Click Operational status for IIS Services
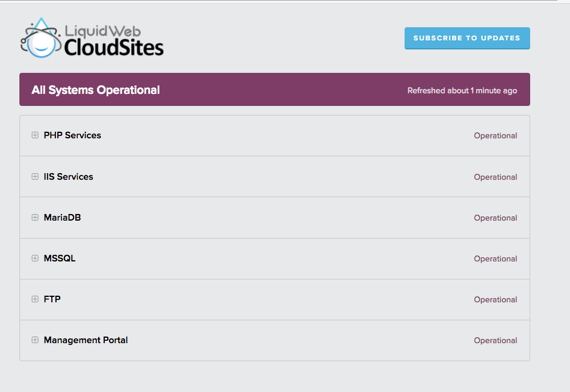This screenshot has height=392, width=570. [495, 177]
